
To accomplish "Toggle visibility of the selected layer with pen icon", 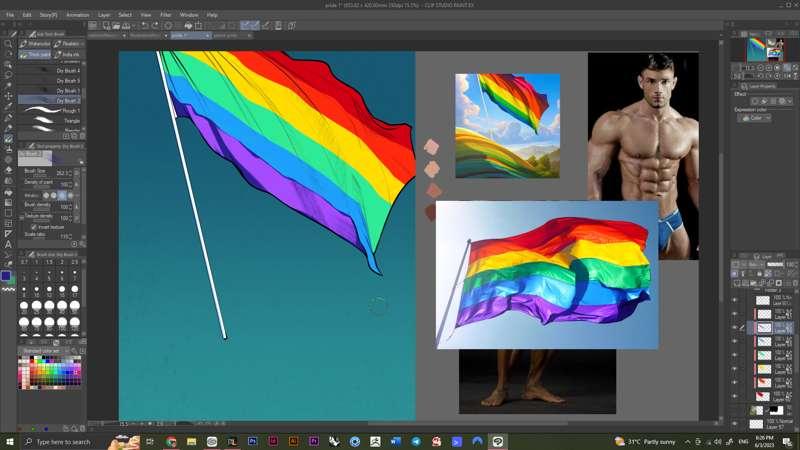I will point(735,328).
